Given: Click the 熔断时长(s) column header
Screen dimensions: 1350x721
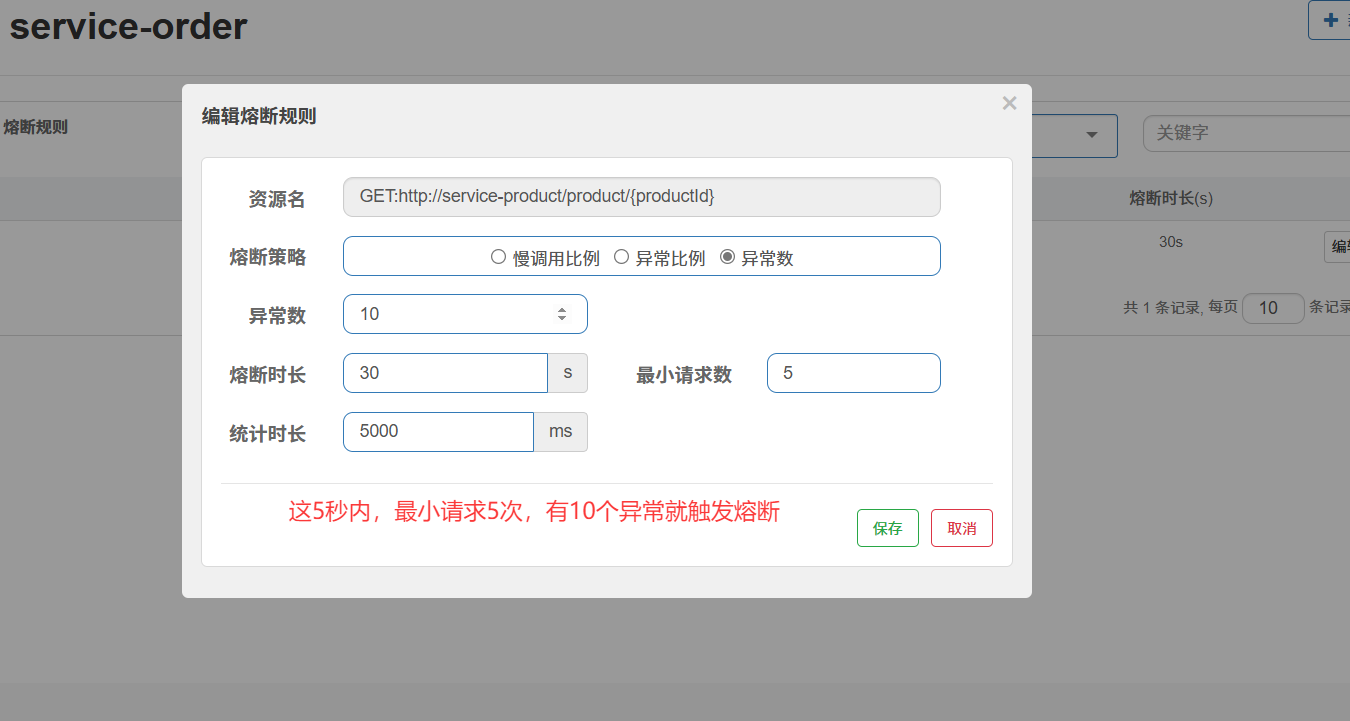Looking at the screenshot, I should [1170, 198].
